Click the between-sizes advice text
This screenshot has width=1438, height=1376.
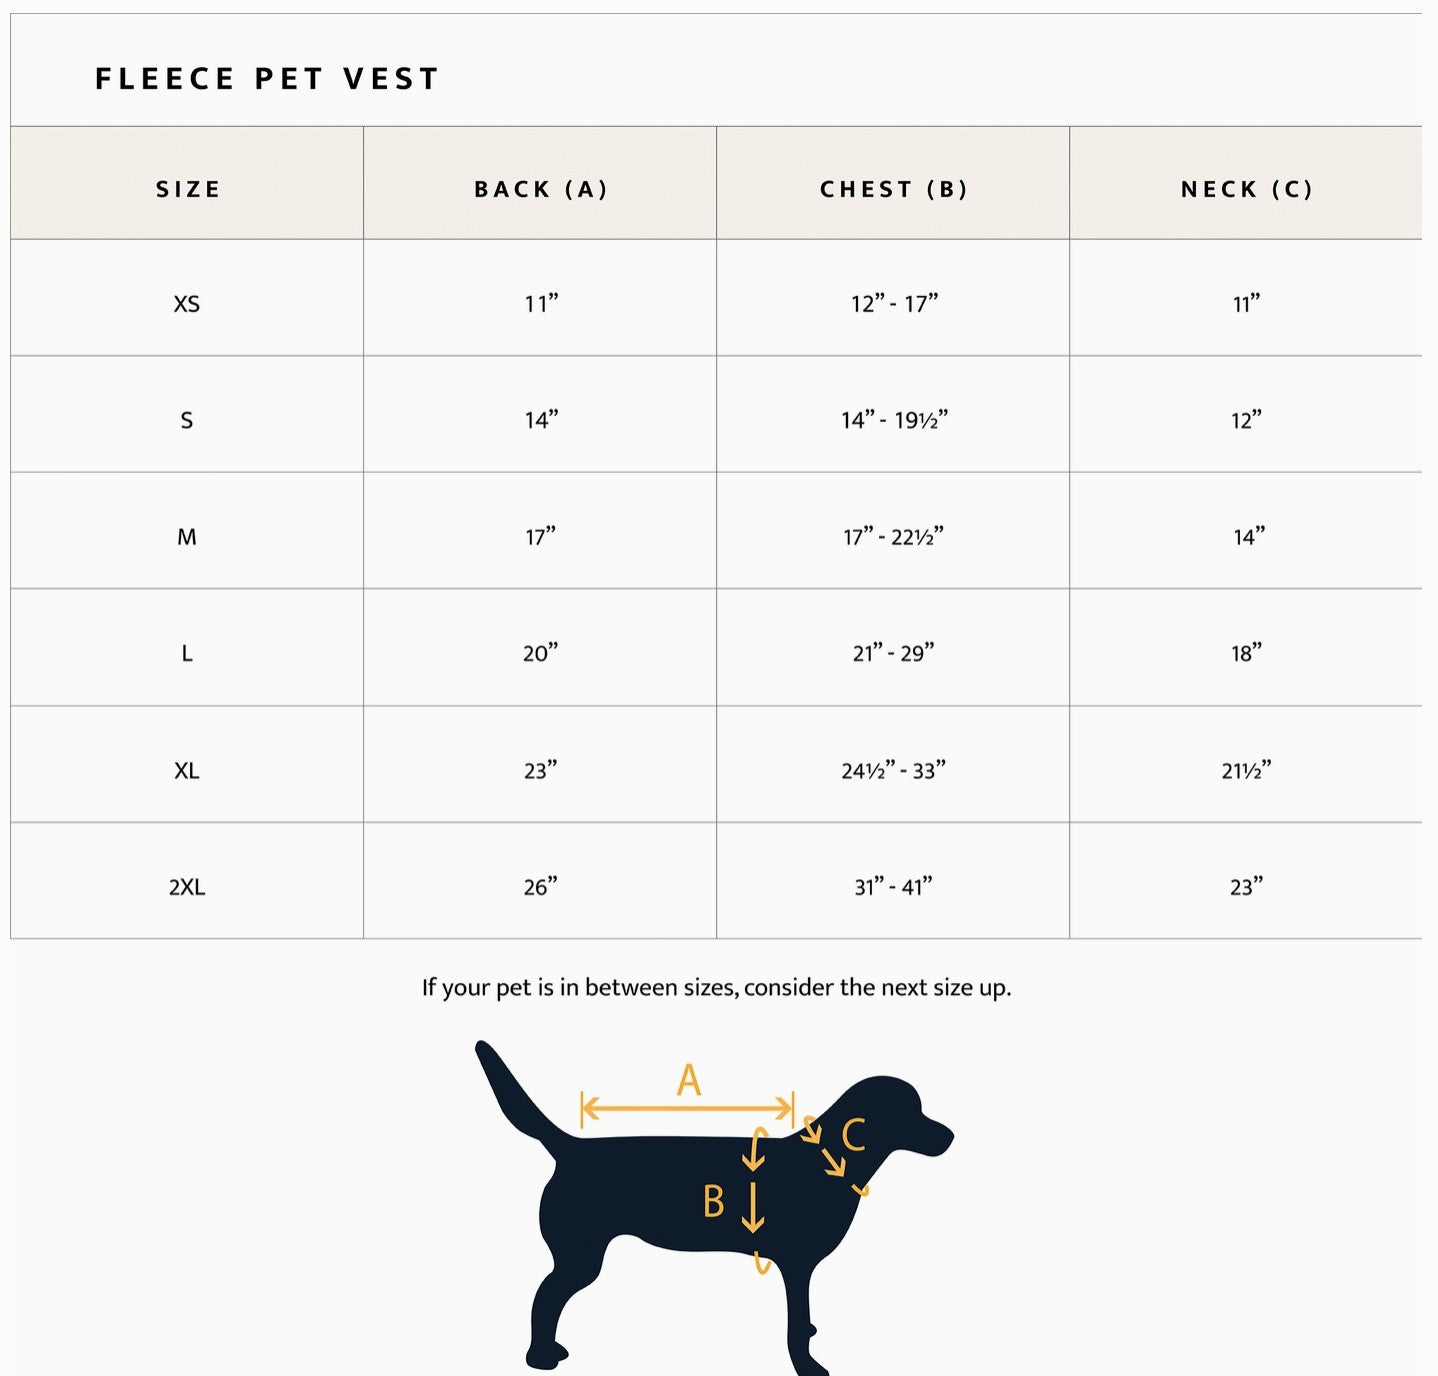tap(716, 988)
